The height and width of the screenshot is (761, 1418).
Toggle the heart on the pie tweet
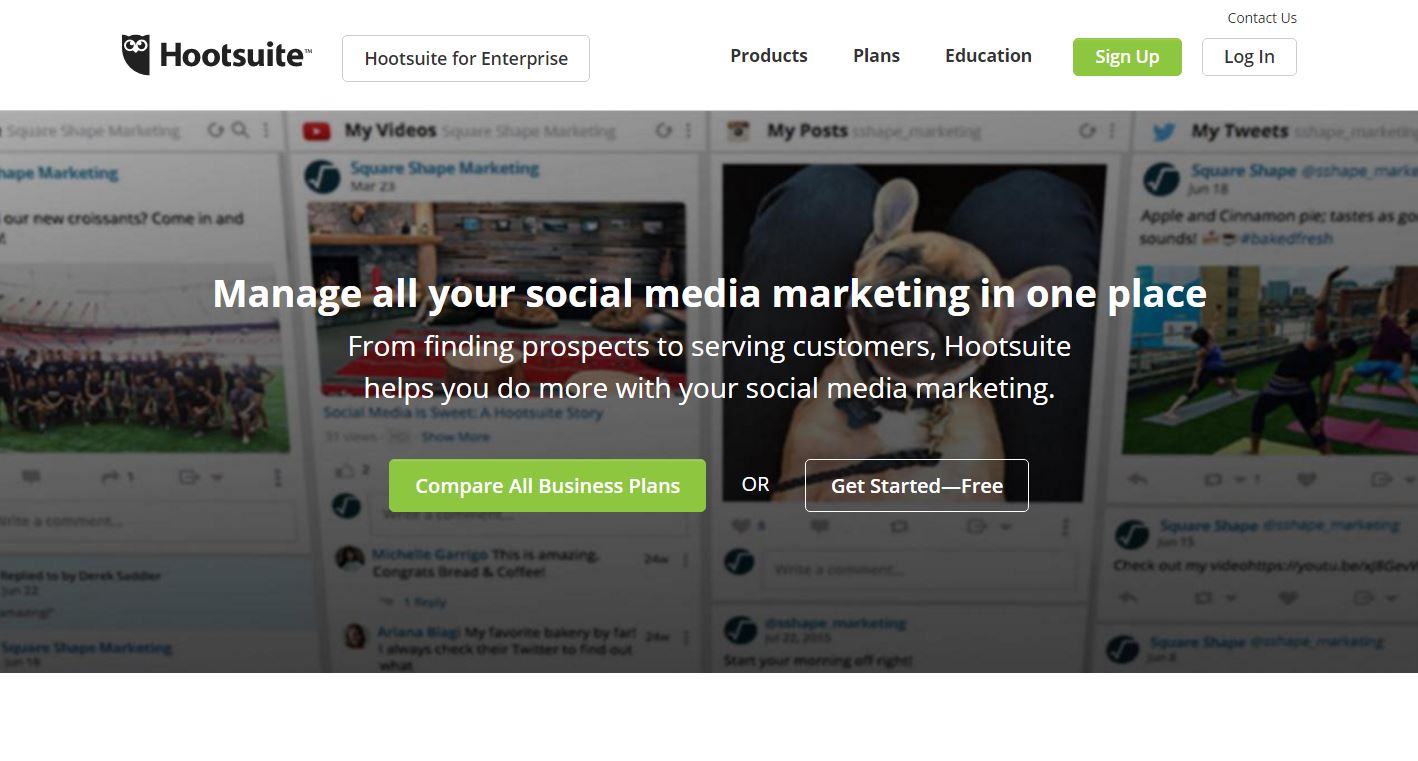(x=1305, y=480)
